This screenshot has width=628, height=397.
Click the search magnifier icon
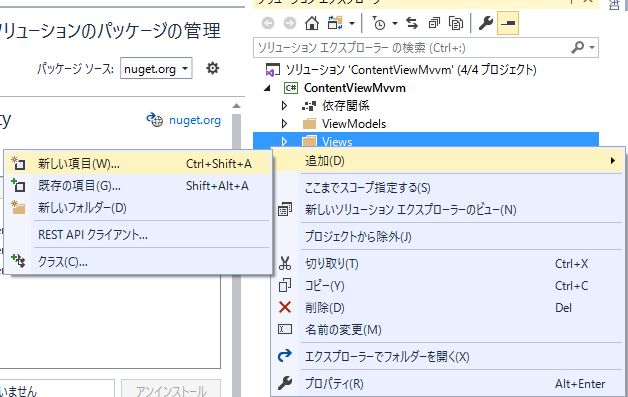pos(577,47)
